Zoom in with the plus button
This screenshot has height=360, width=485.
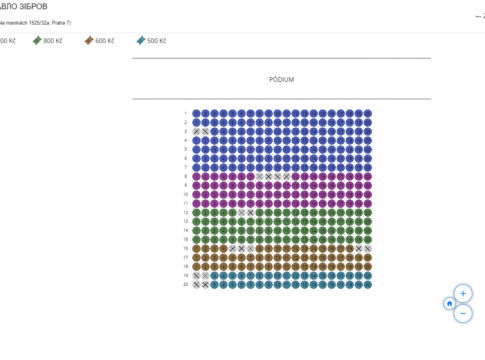(x=463, y=294)
